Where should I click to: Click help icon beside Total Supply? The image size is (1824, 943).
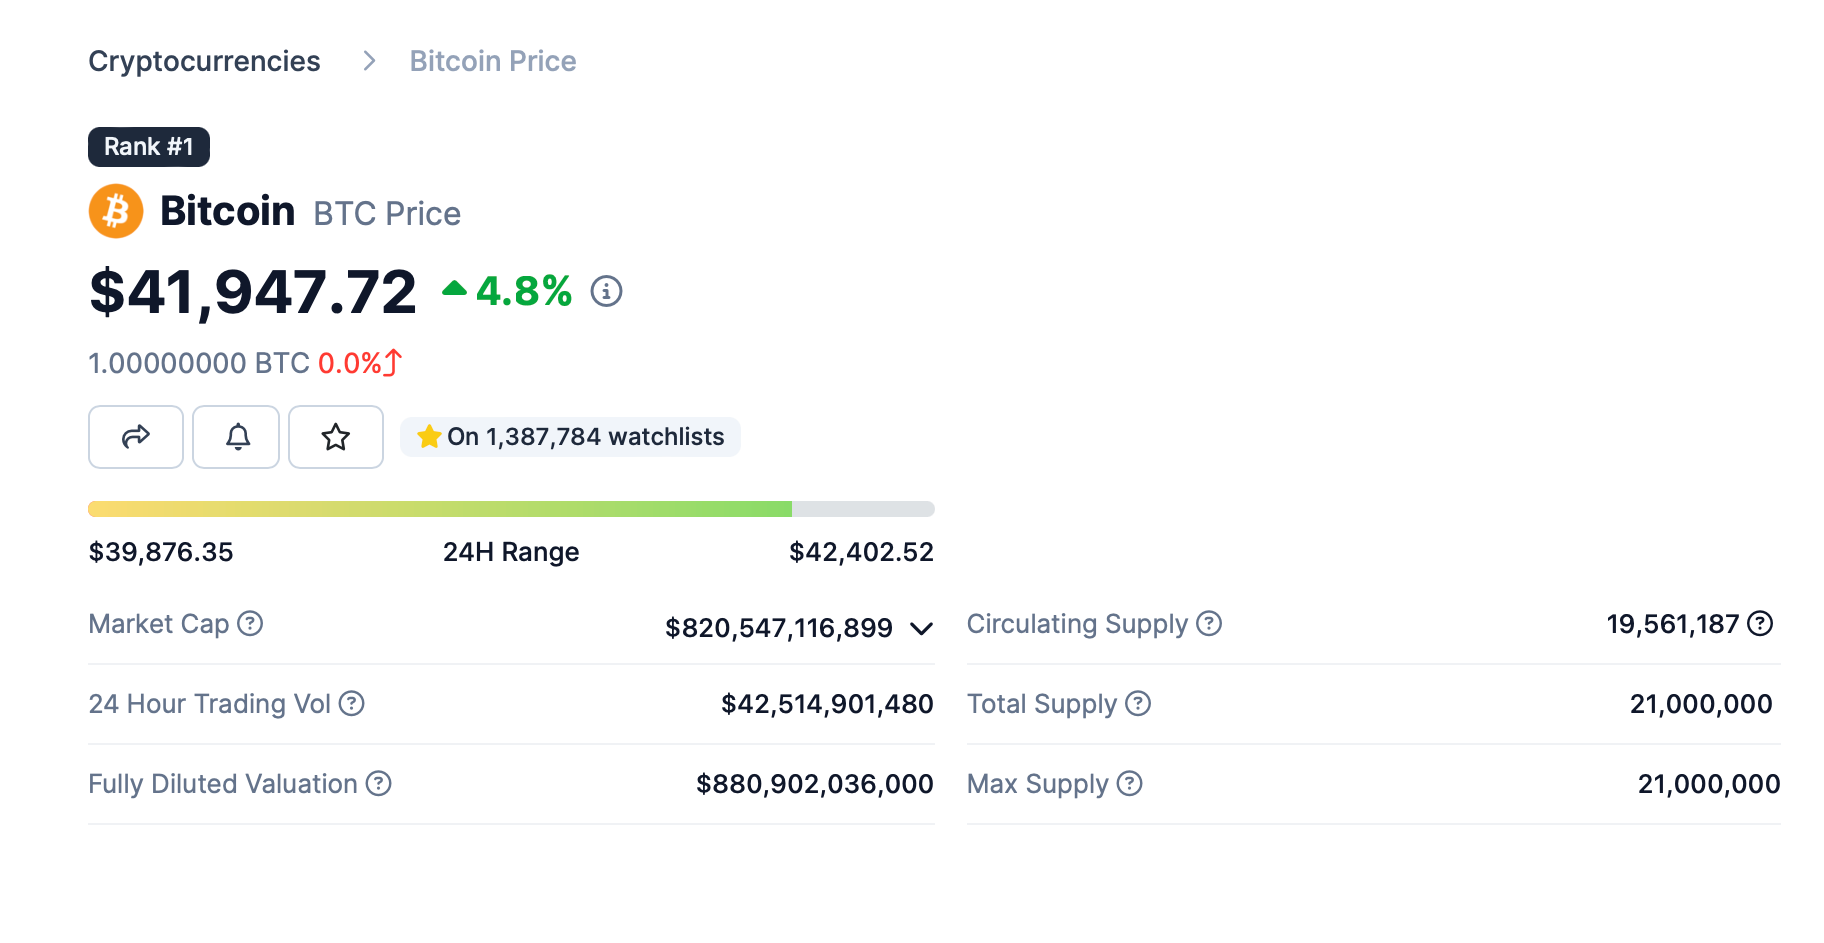pos(1138,703)
